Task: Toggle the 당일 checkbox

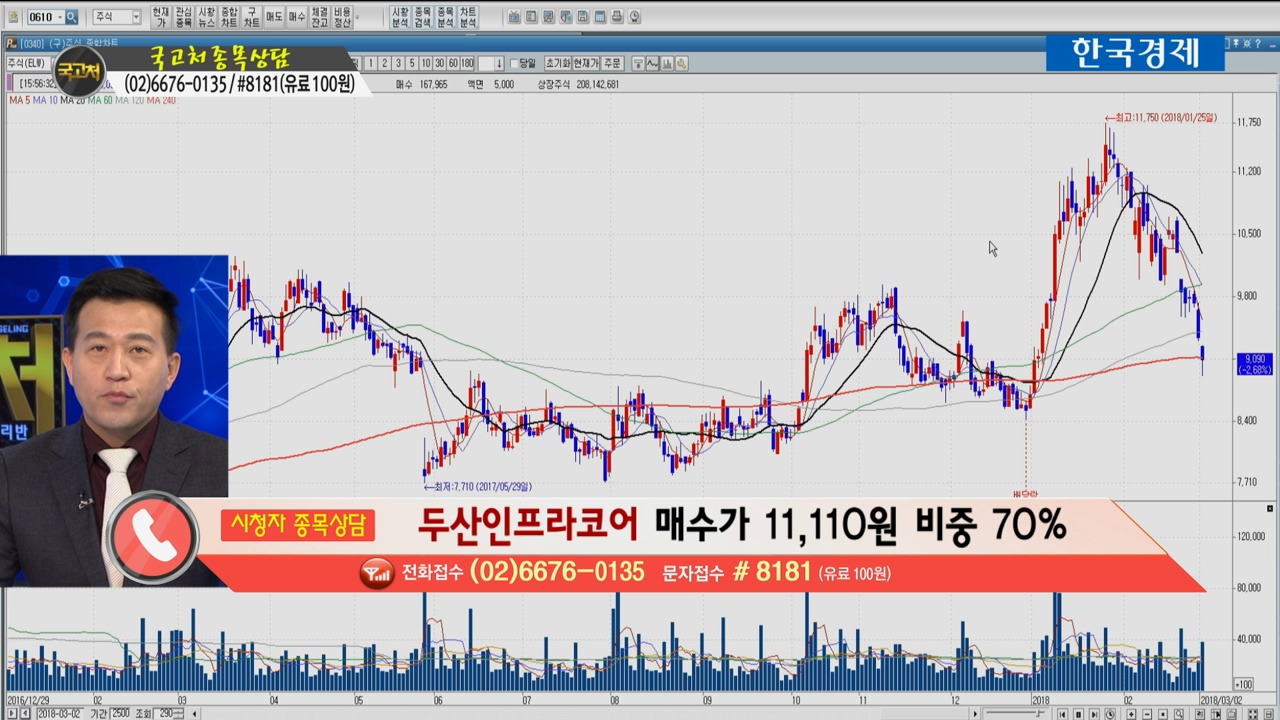Action: click(x=515, y=64)
